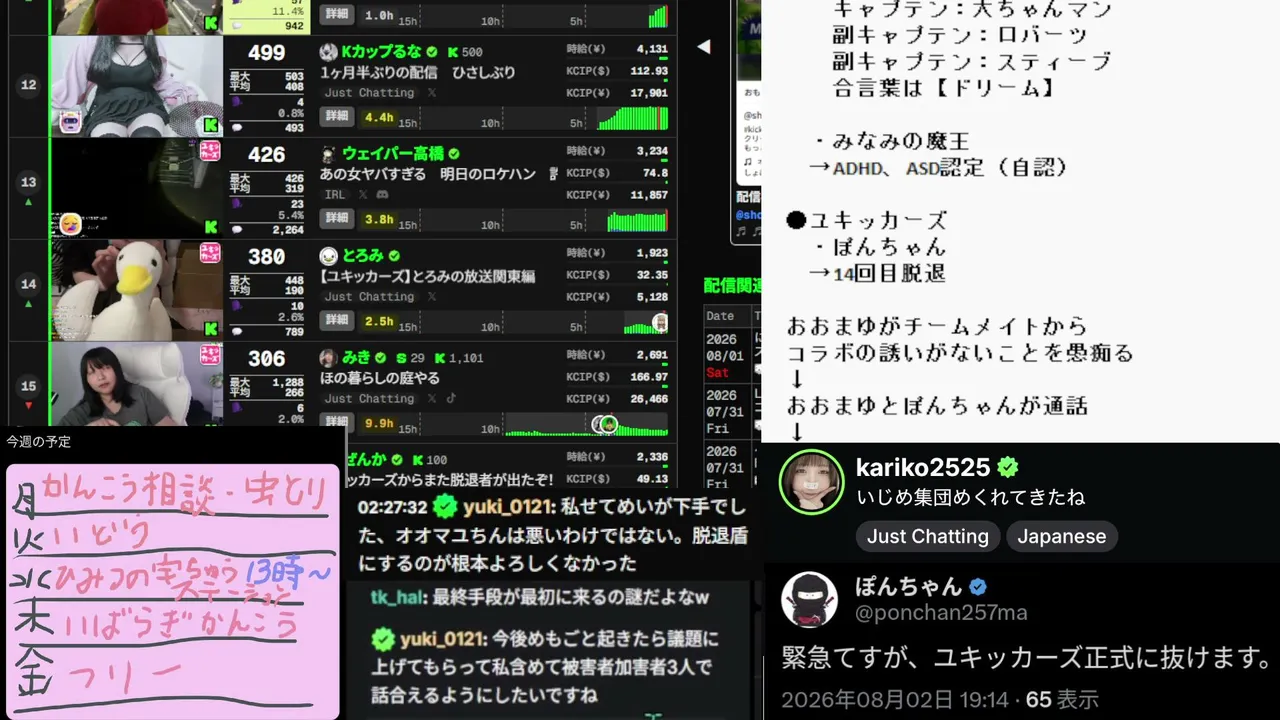Screen dimensions: 1280x720
Task: Open Kカップるな channel name link
Action: pyautogui.click(x=381, y=52)
